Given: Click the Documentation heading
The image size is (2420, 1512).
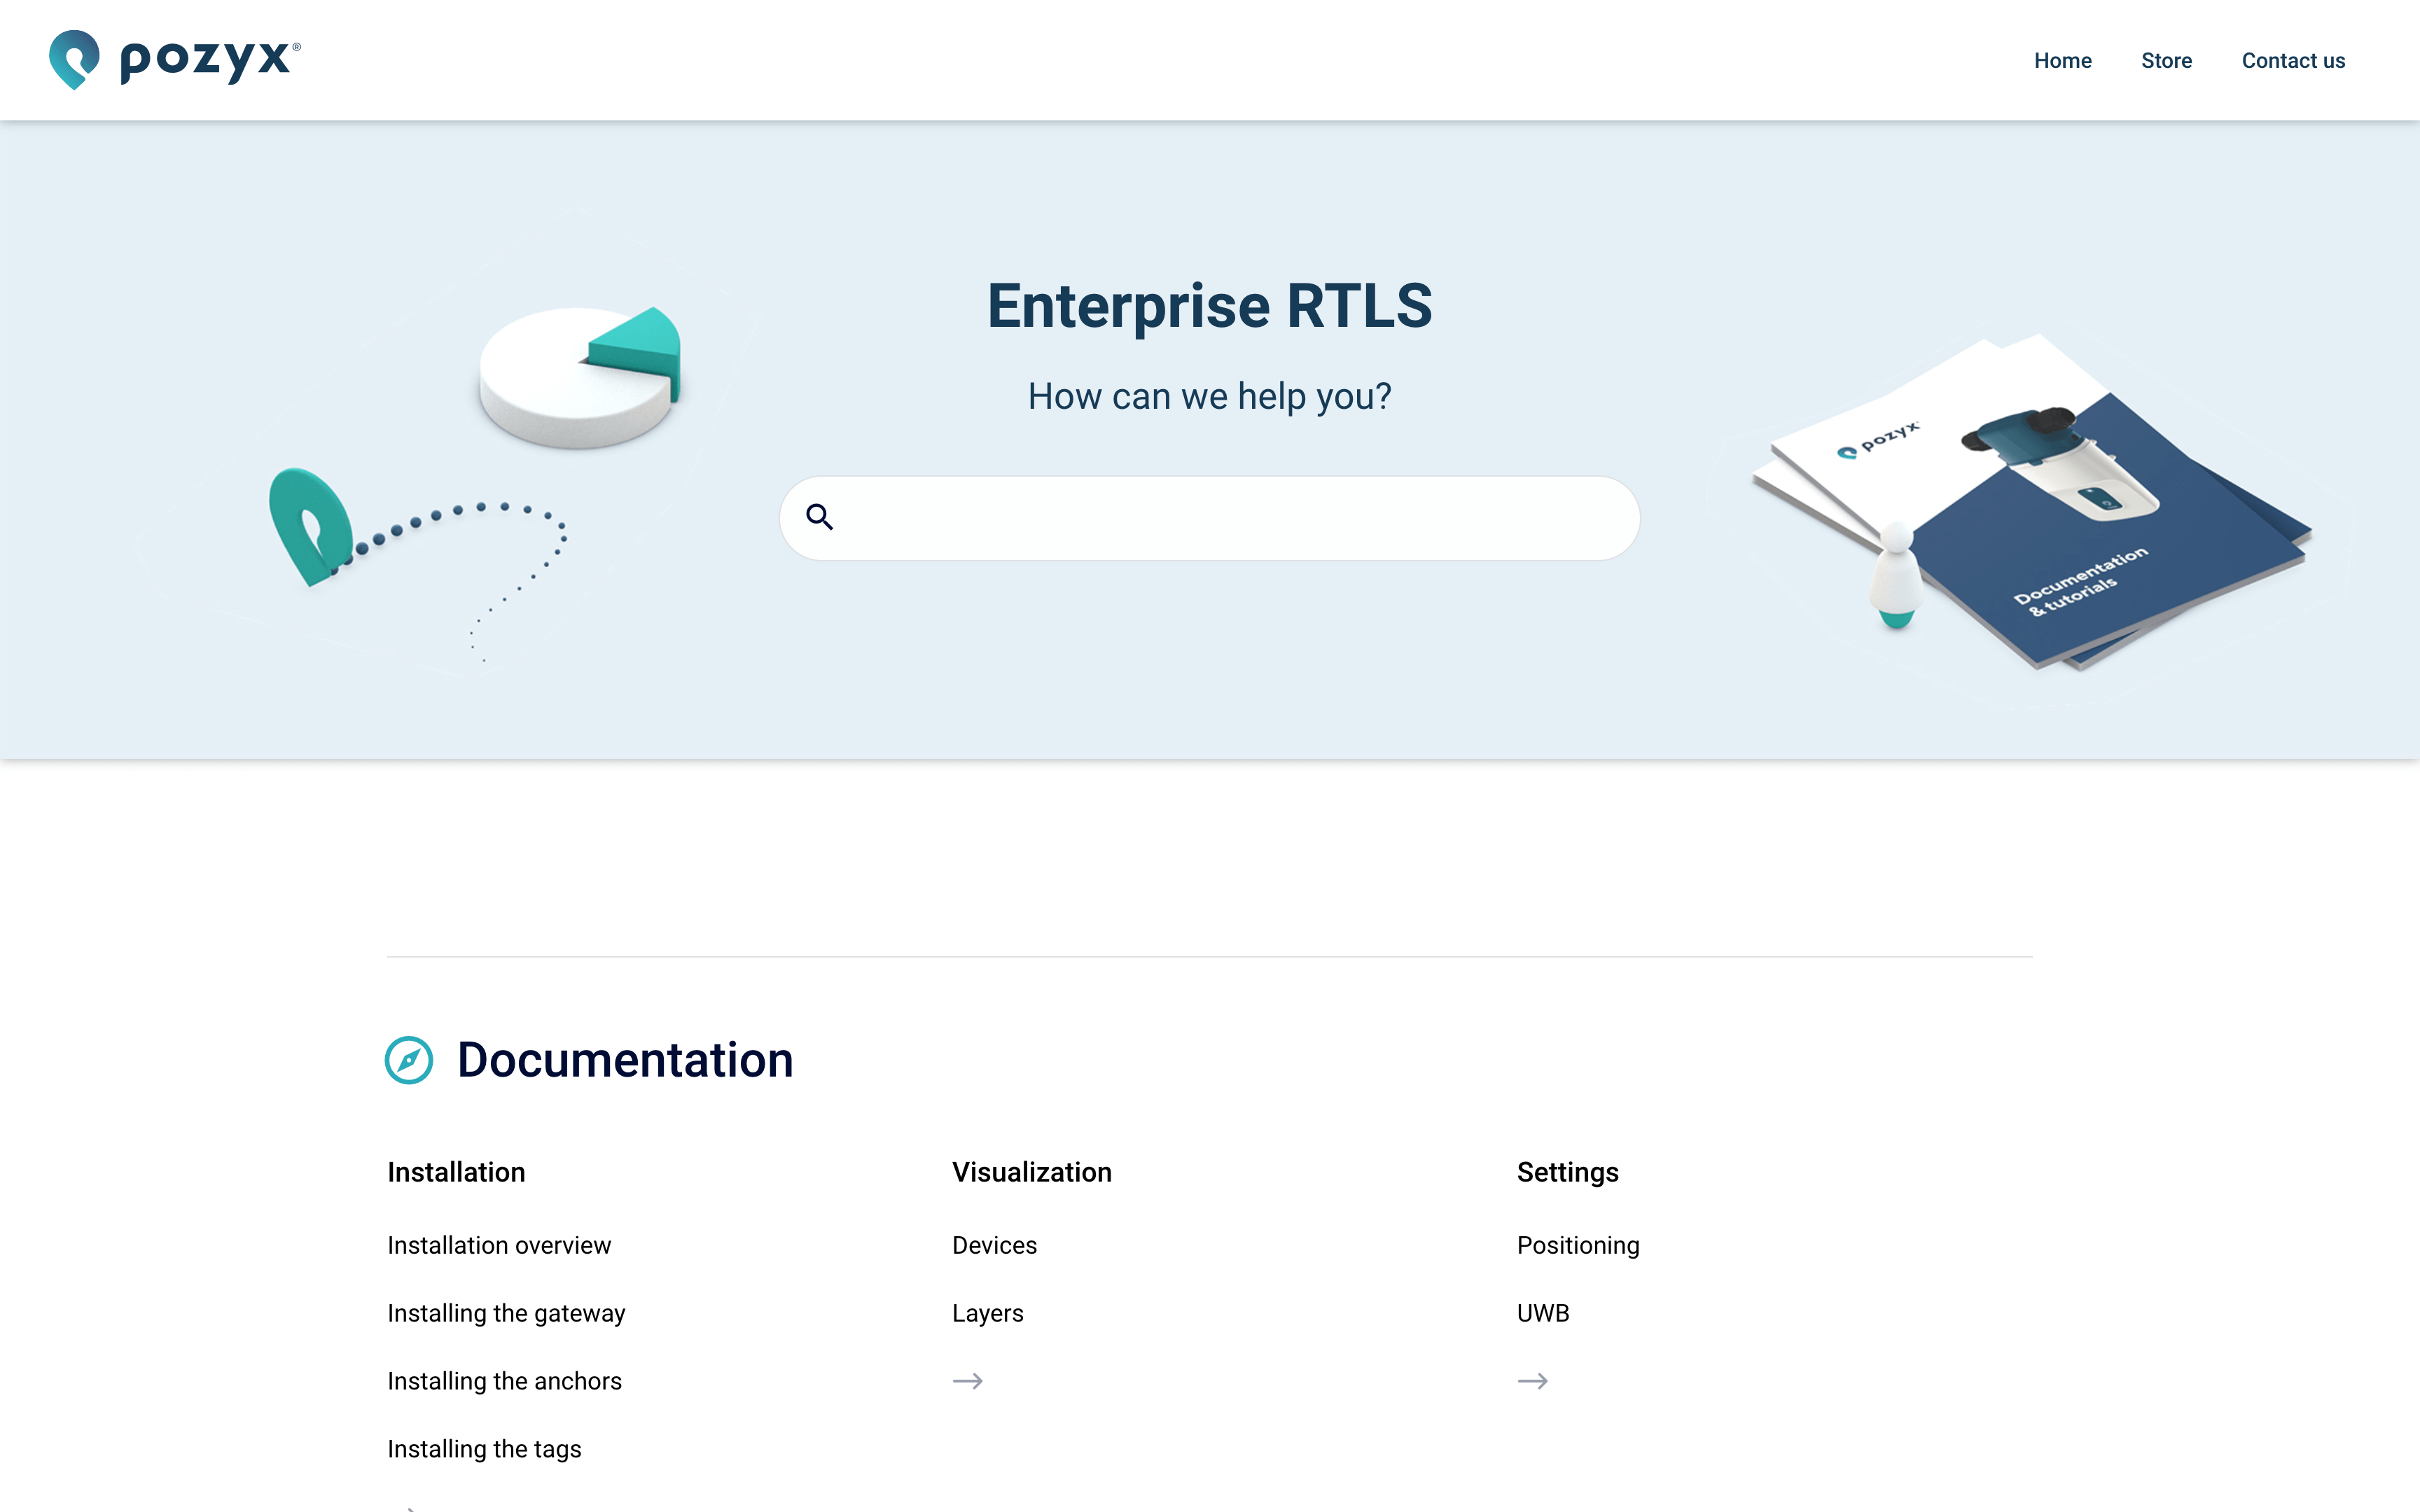Looking at the screenshot, I should coord(625,1060).
